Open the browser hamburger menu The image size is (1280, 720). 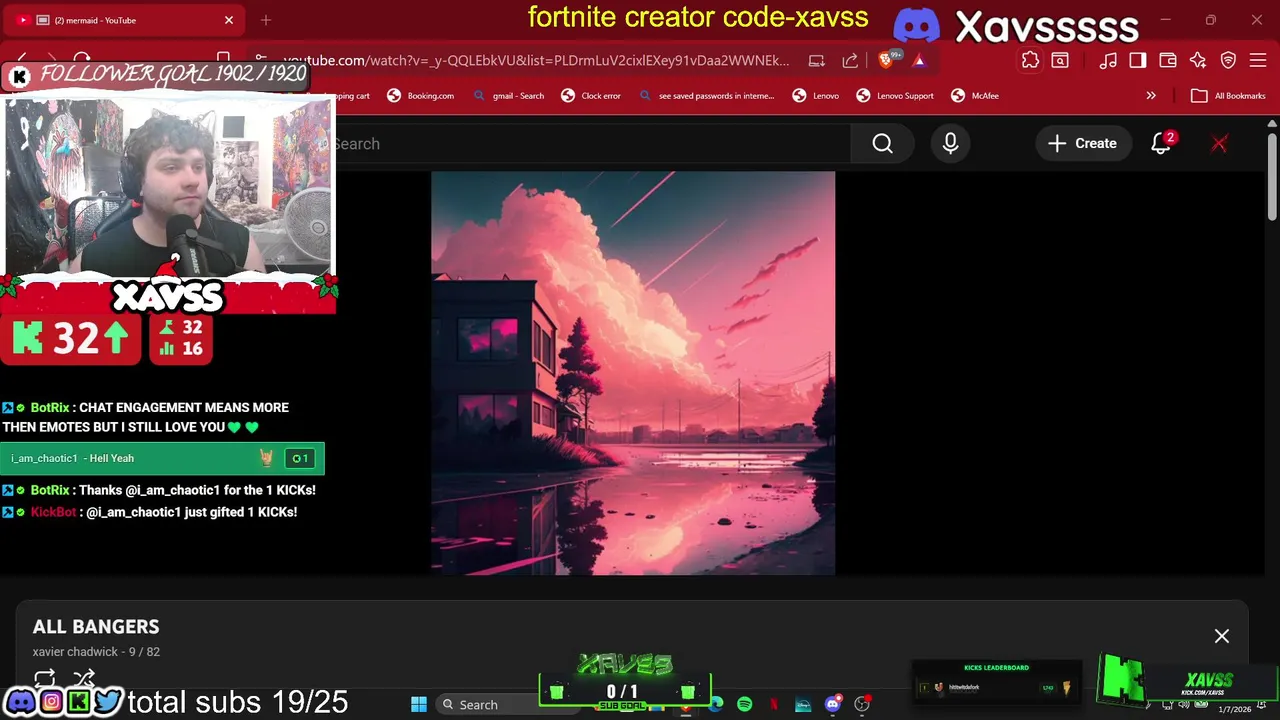click(x=1259, y=60)
